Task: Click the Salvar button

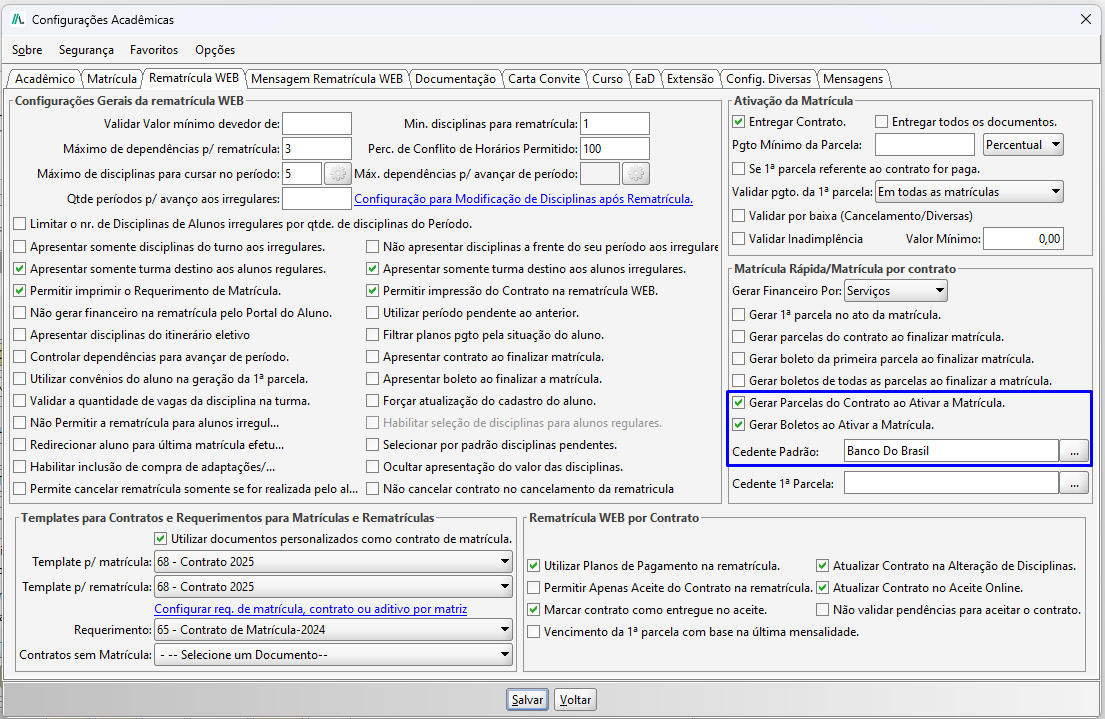Action: [x=527, y=700]
